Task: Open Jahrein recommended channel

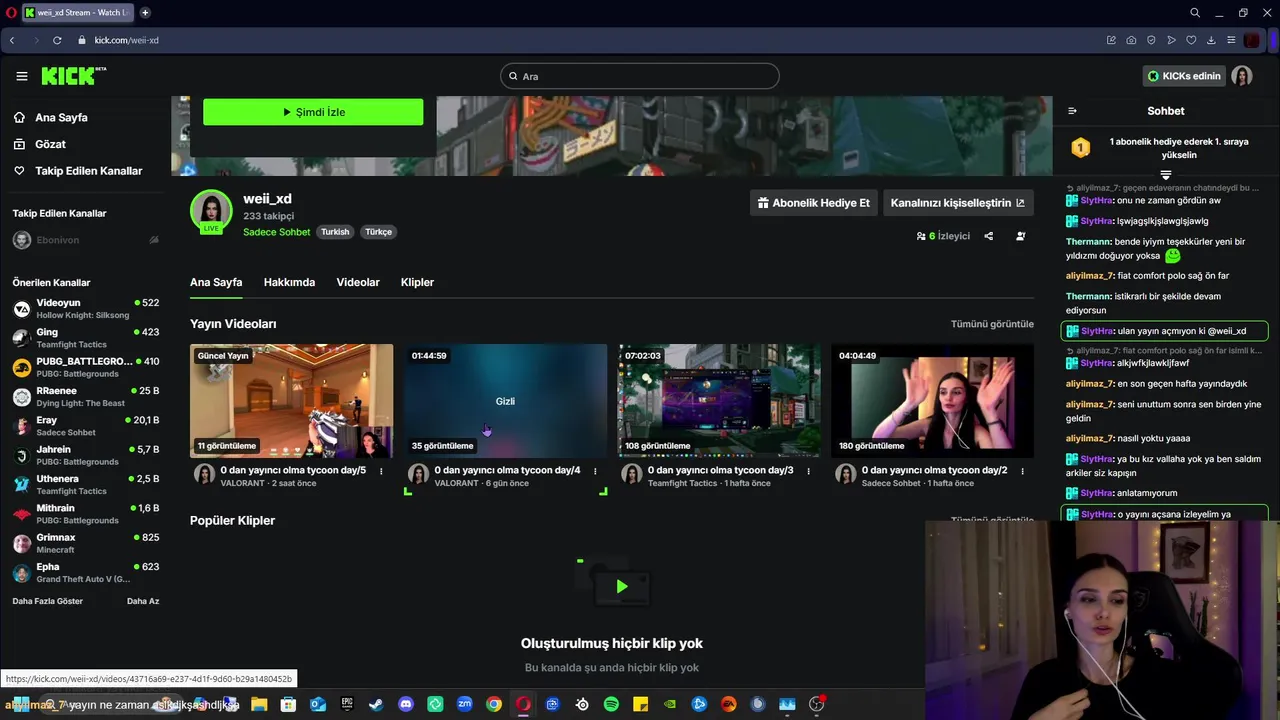Action: [85, 456]
